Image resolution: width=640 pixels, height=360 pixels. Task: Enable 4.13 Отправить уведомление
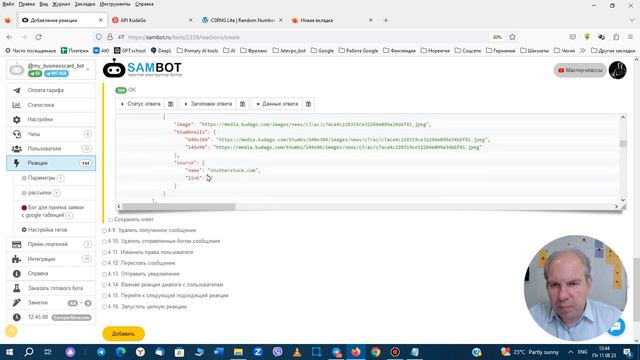[x=104, y=274]
